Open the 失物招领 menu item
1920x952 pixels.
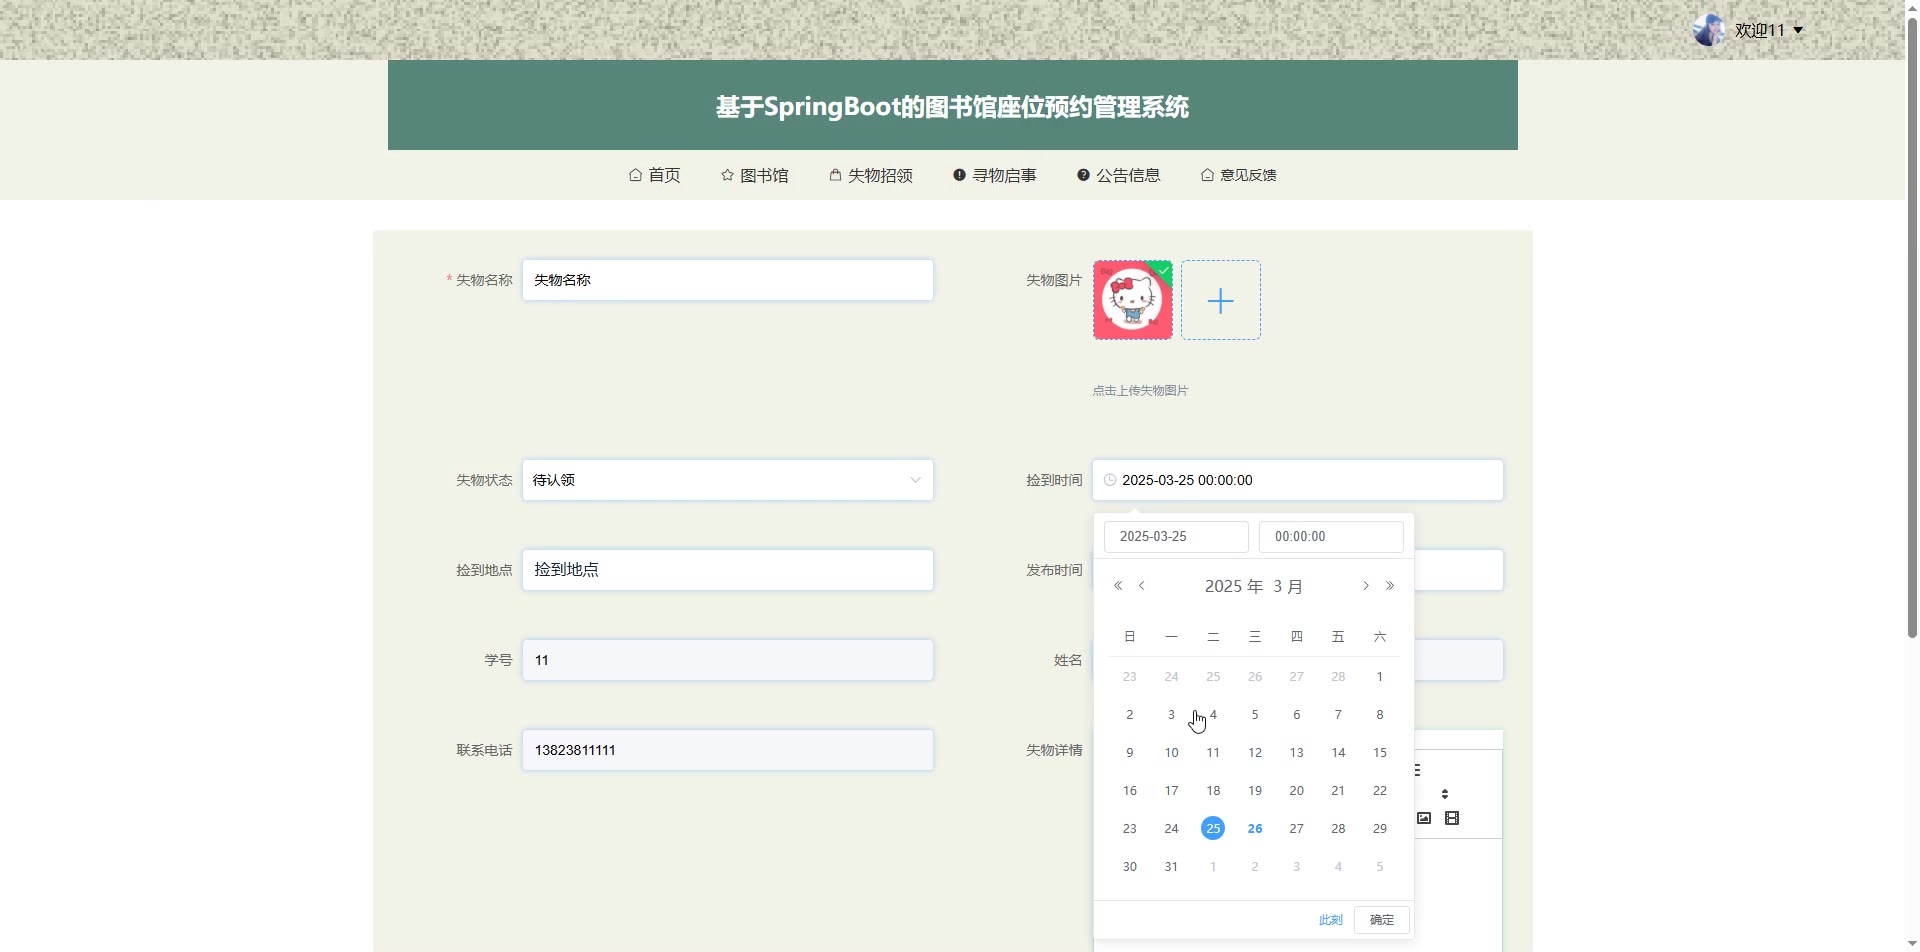pos(871,175)
